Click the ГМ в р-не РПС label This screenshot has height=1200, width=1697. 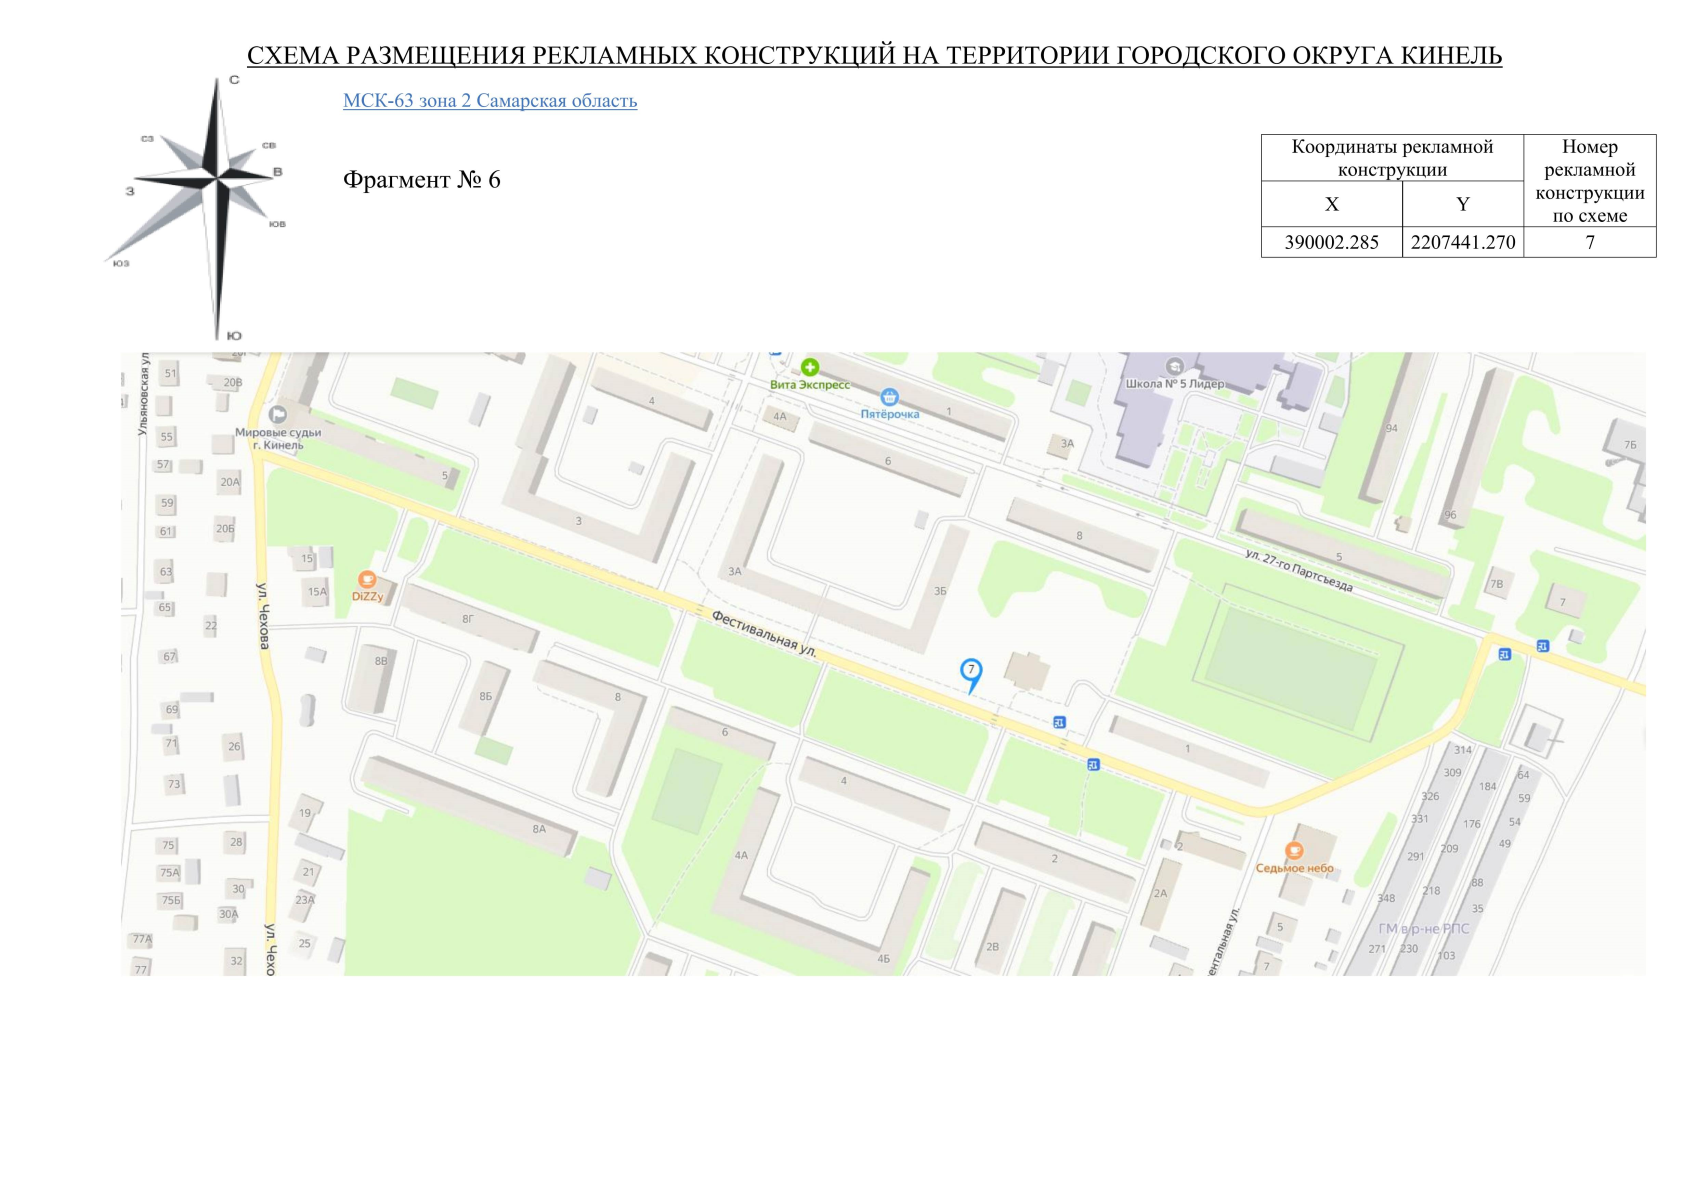[x=1423, y=929]
